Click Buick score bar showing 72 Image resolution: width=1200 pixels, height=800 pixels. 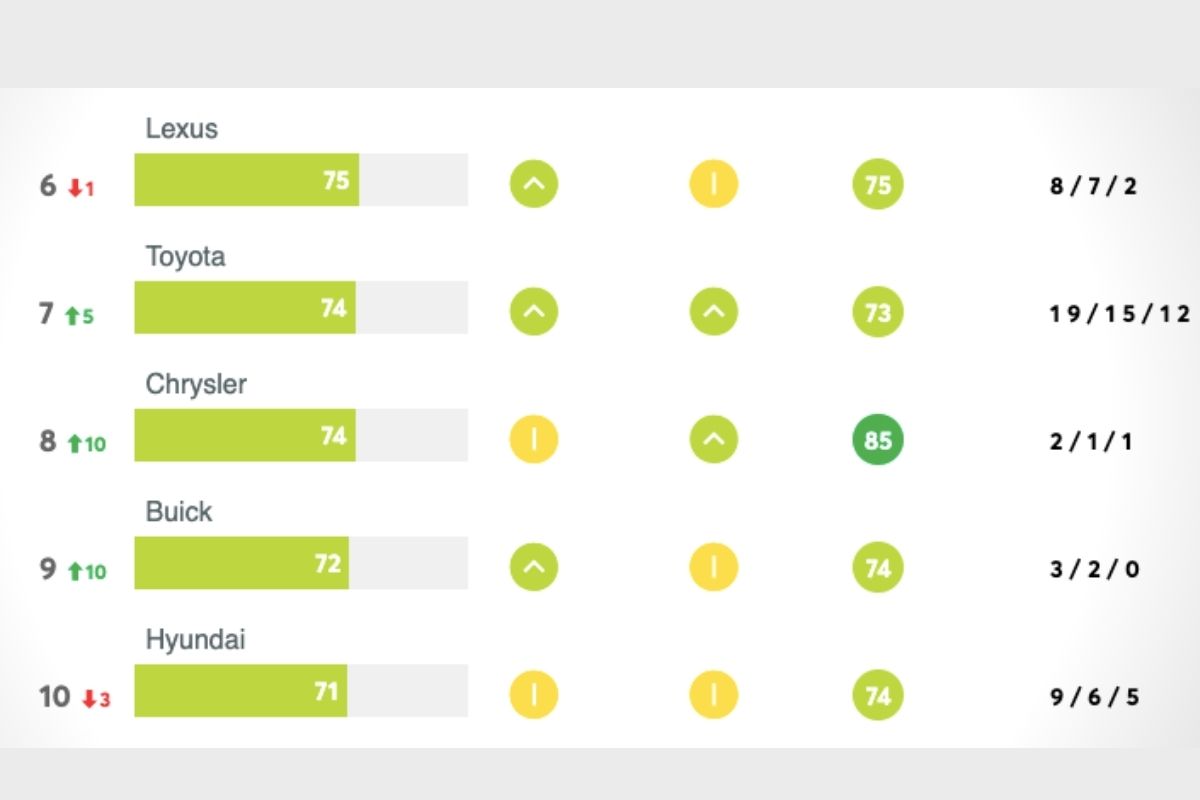(x=301, y=563)
